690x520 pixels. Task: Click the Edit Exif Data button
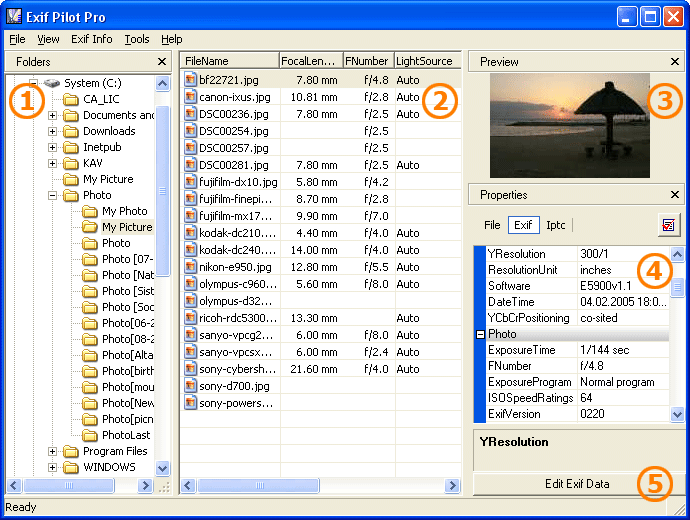[577, 484]
